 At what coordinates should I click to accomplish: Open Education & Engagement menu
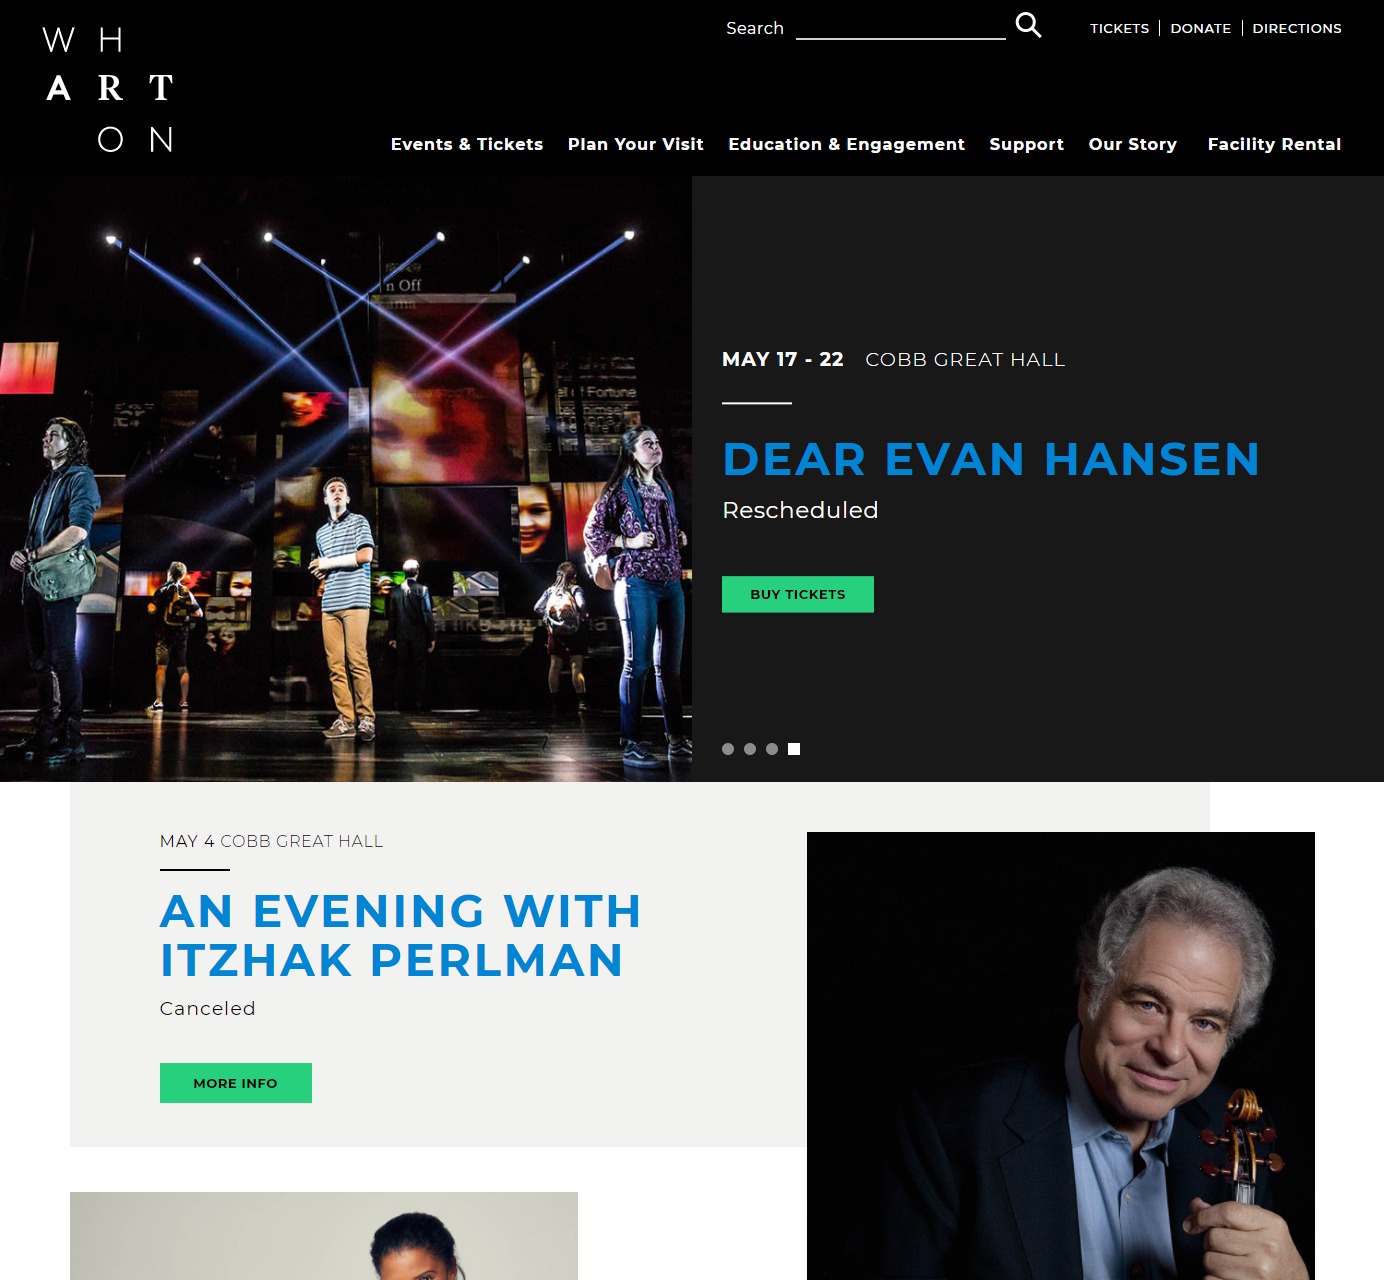[x=847, y=144]
